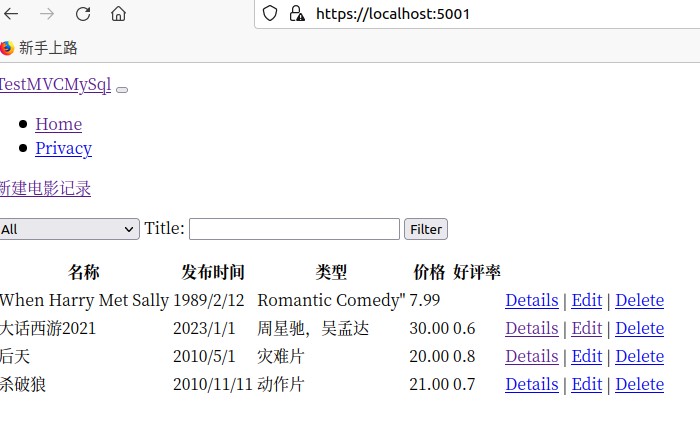
Task: Edit the 后天 record
Action: [587, 356]
